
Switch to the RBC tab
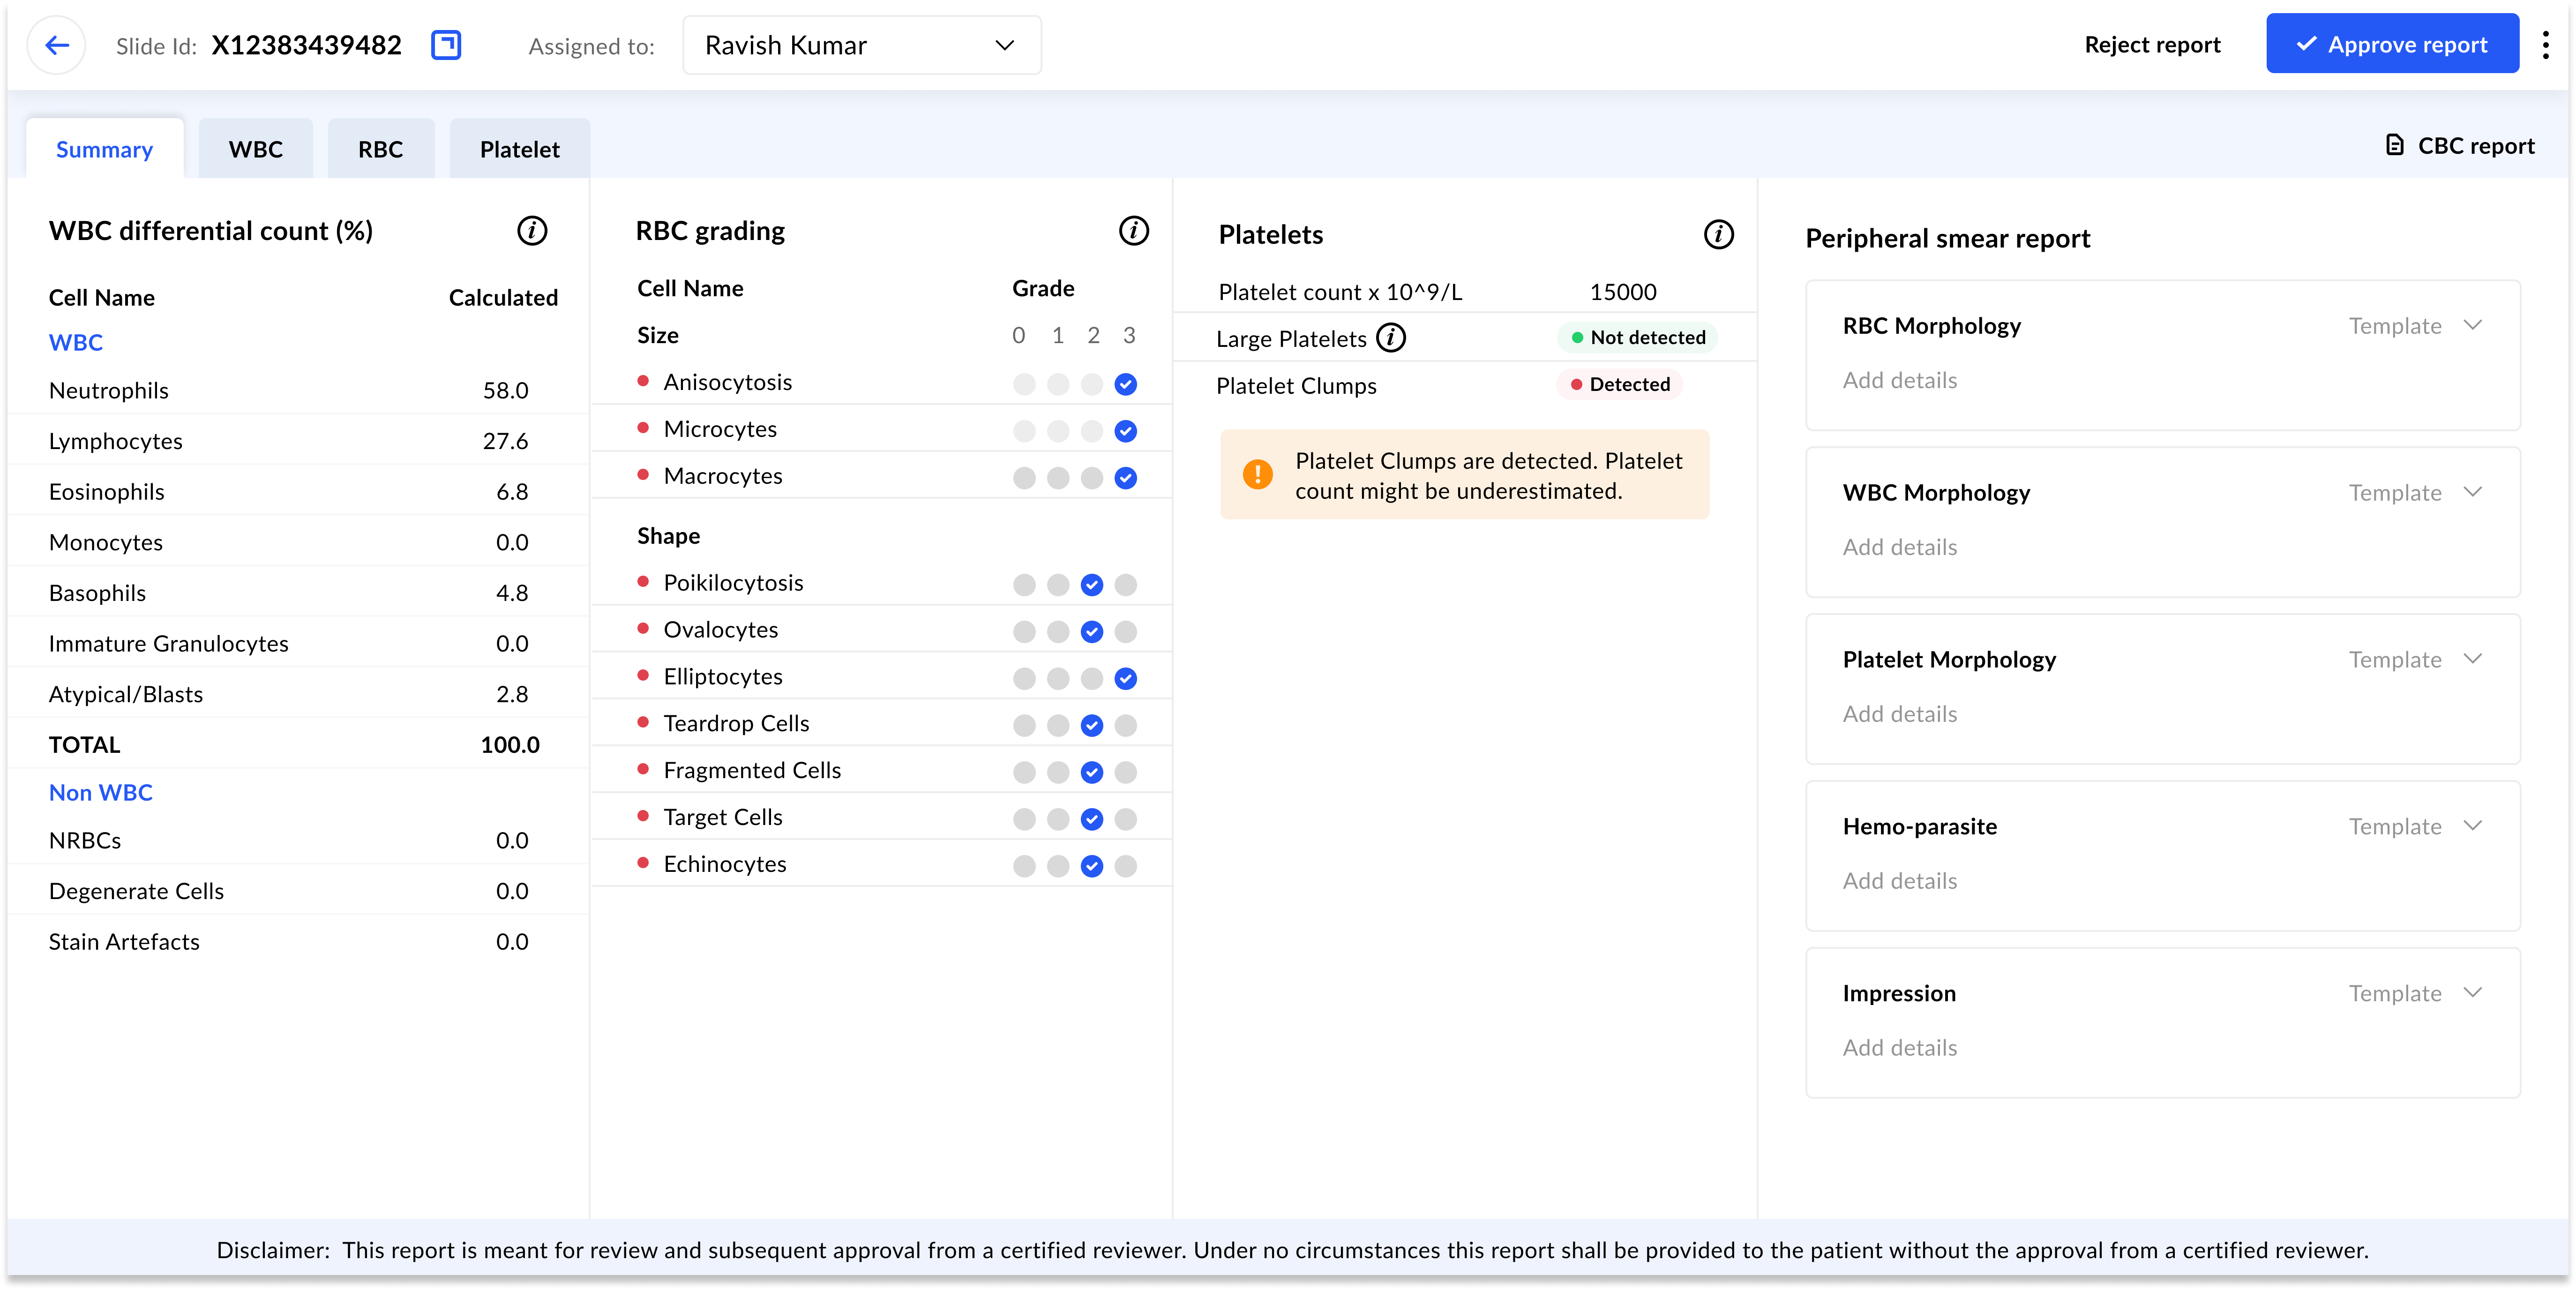pyautogui.click(x=381, y=149)
